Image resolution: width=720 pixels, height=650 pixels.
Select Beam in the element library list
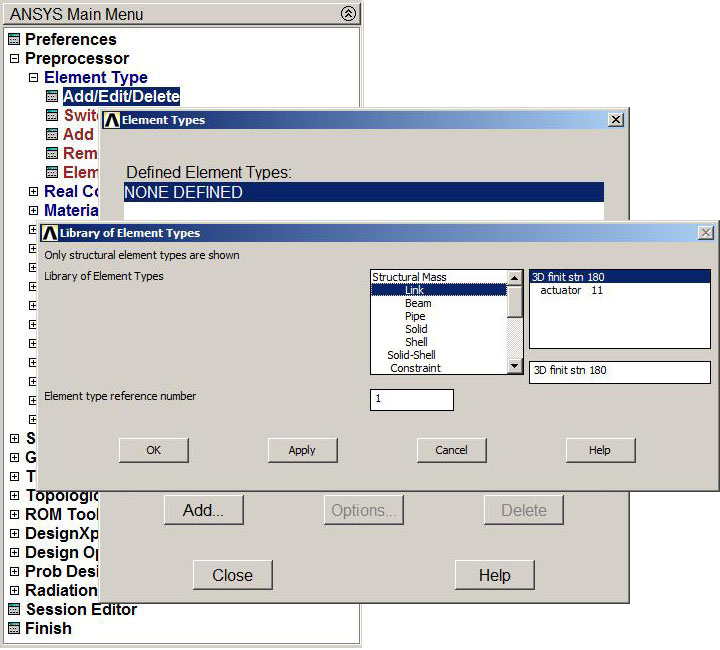click(418, 303)
